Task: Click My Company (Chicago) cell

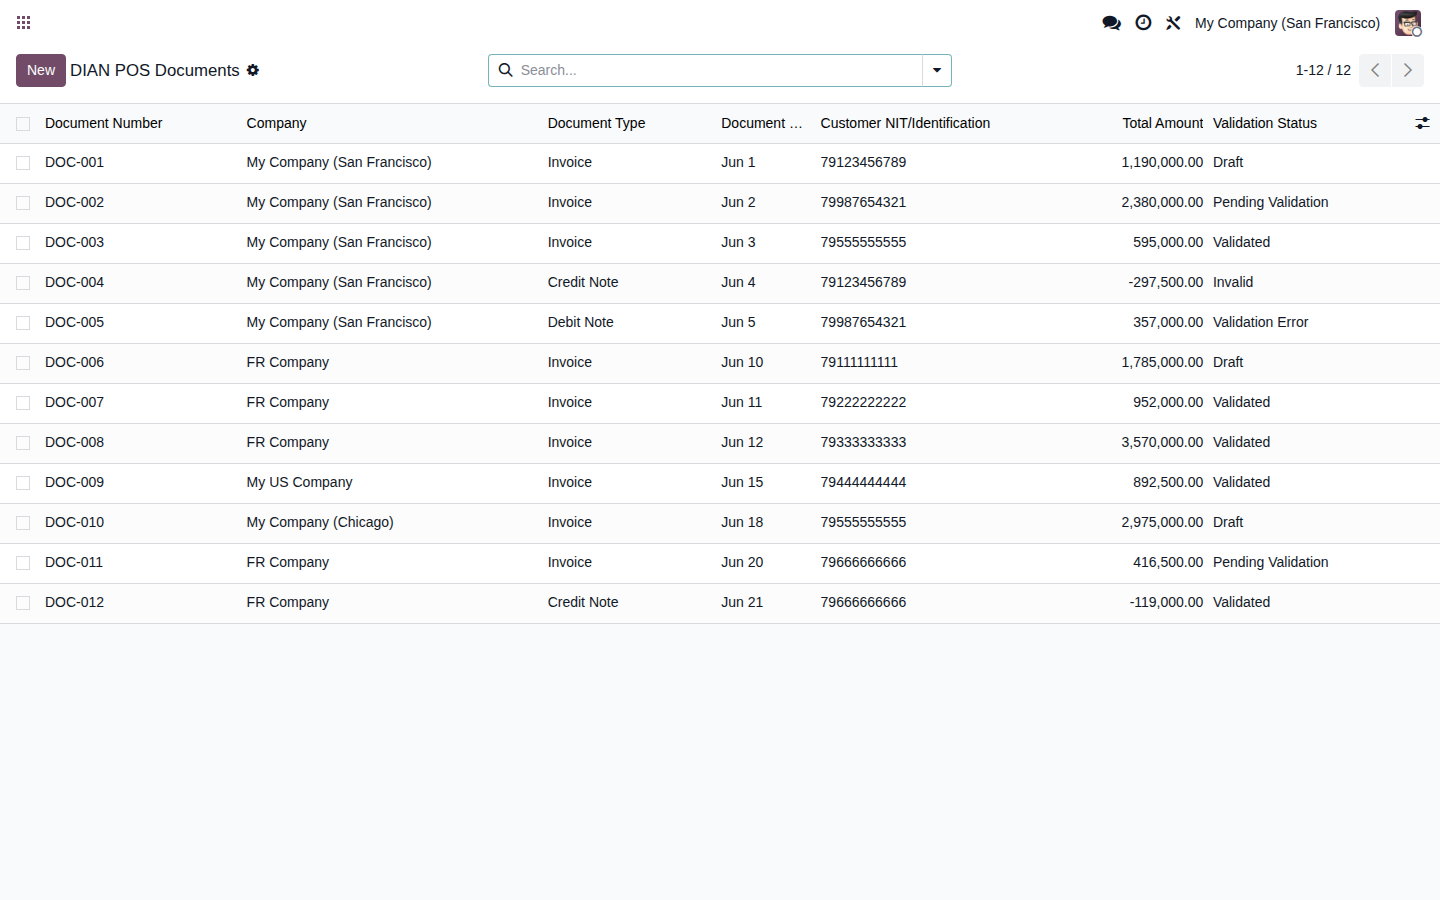Action: 320,522
